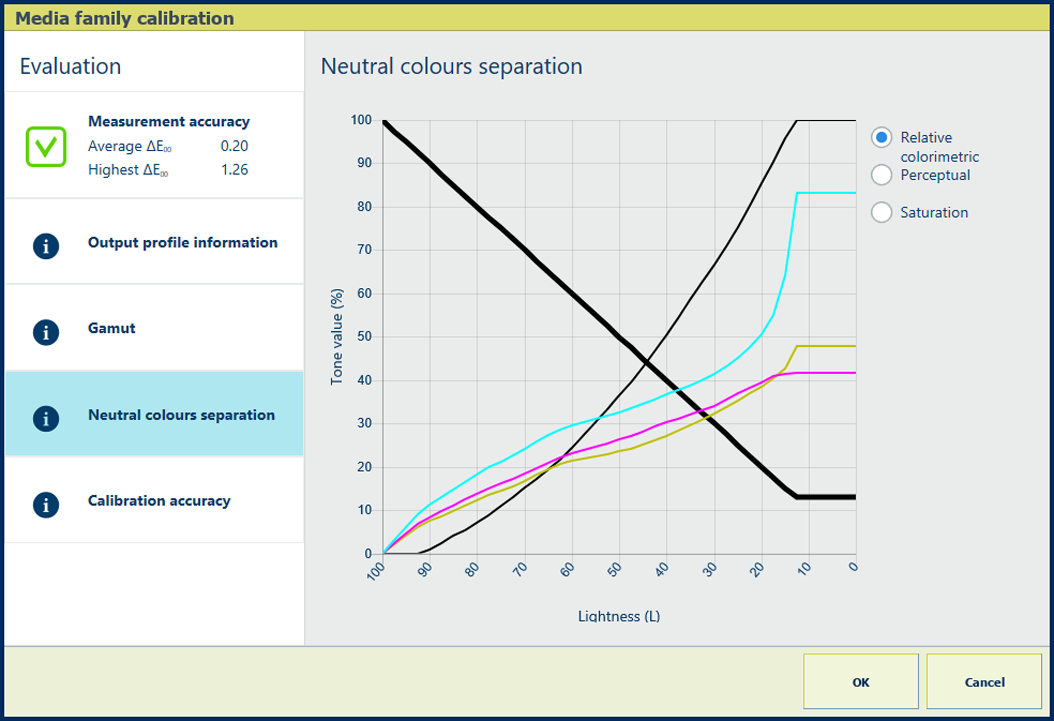This screenshot has height=721, width=1054.
Task: Select the Relative colorimetric radio button
Action: (881, 138)
